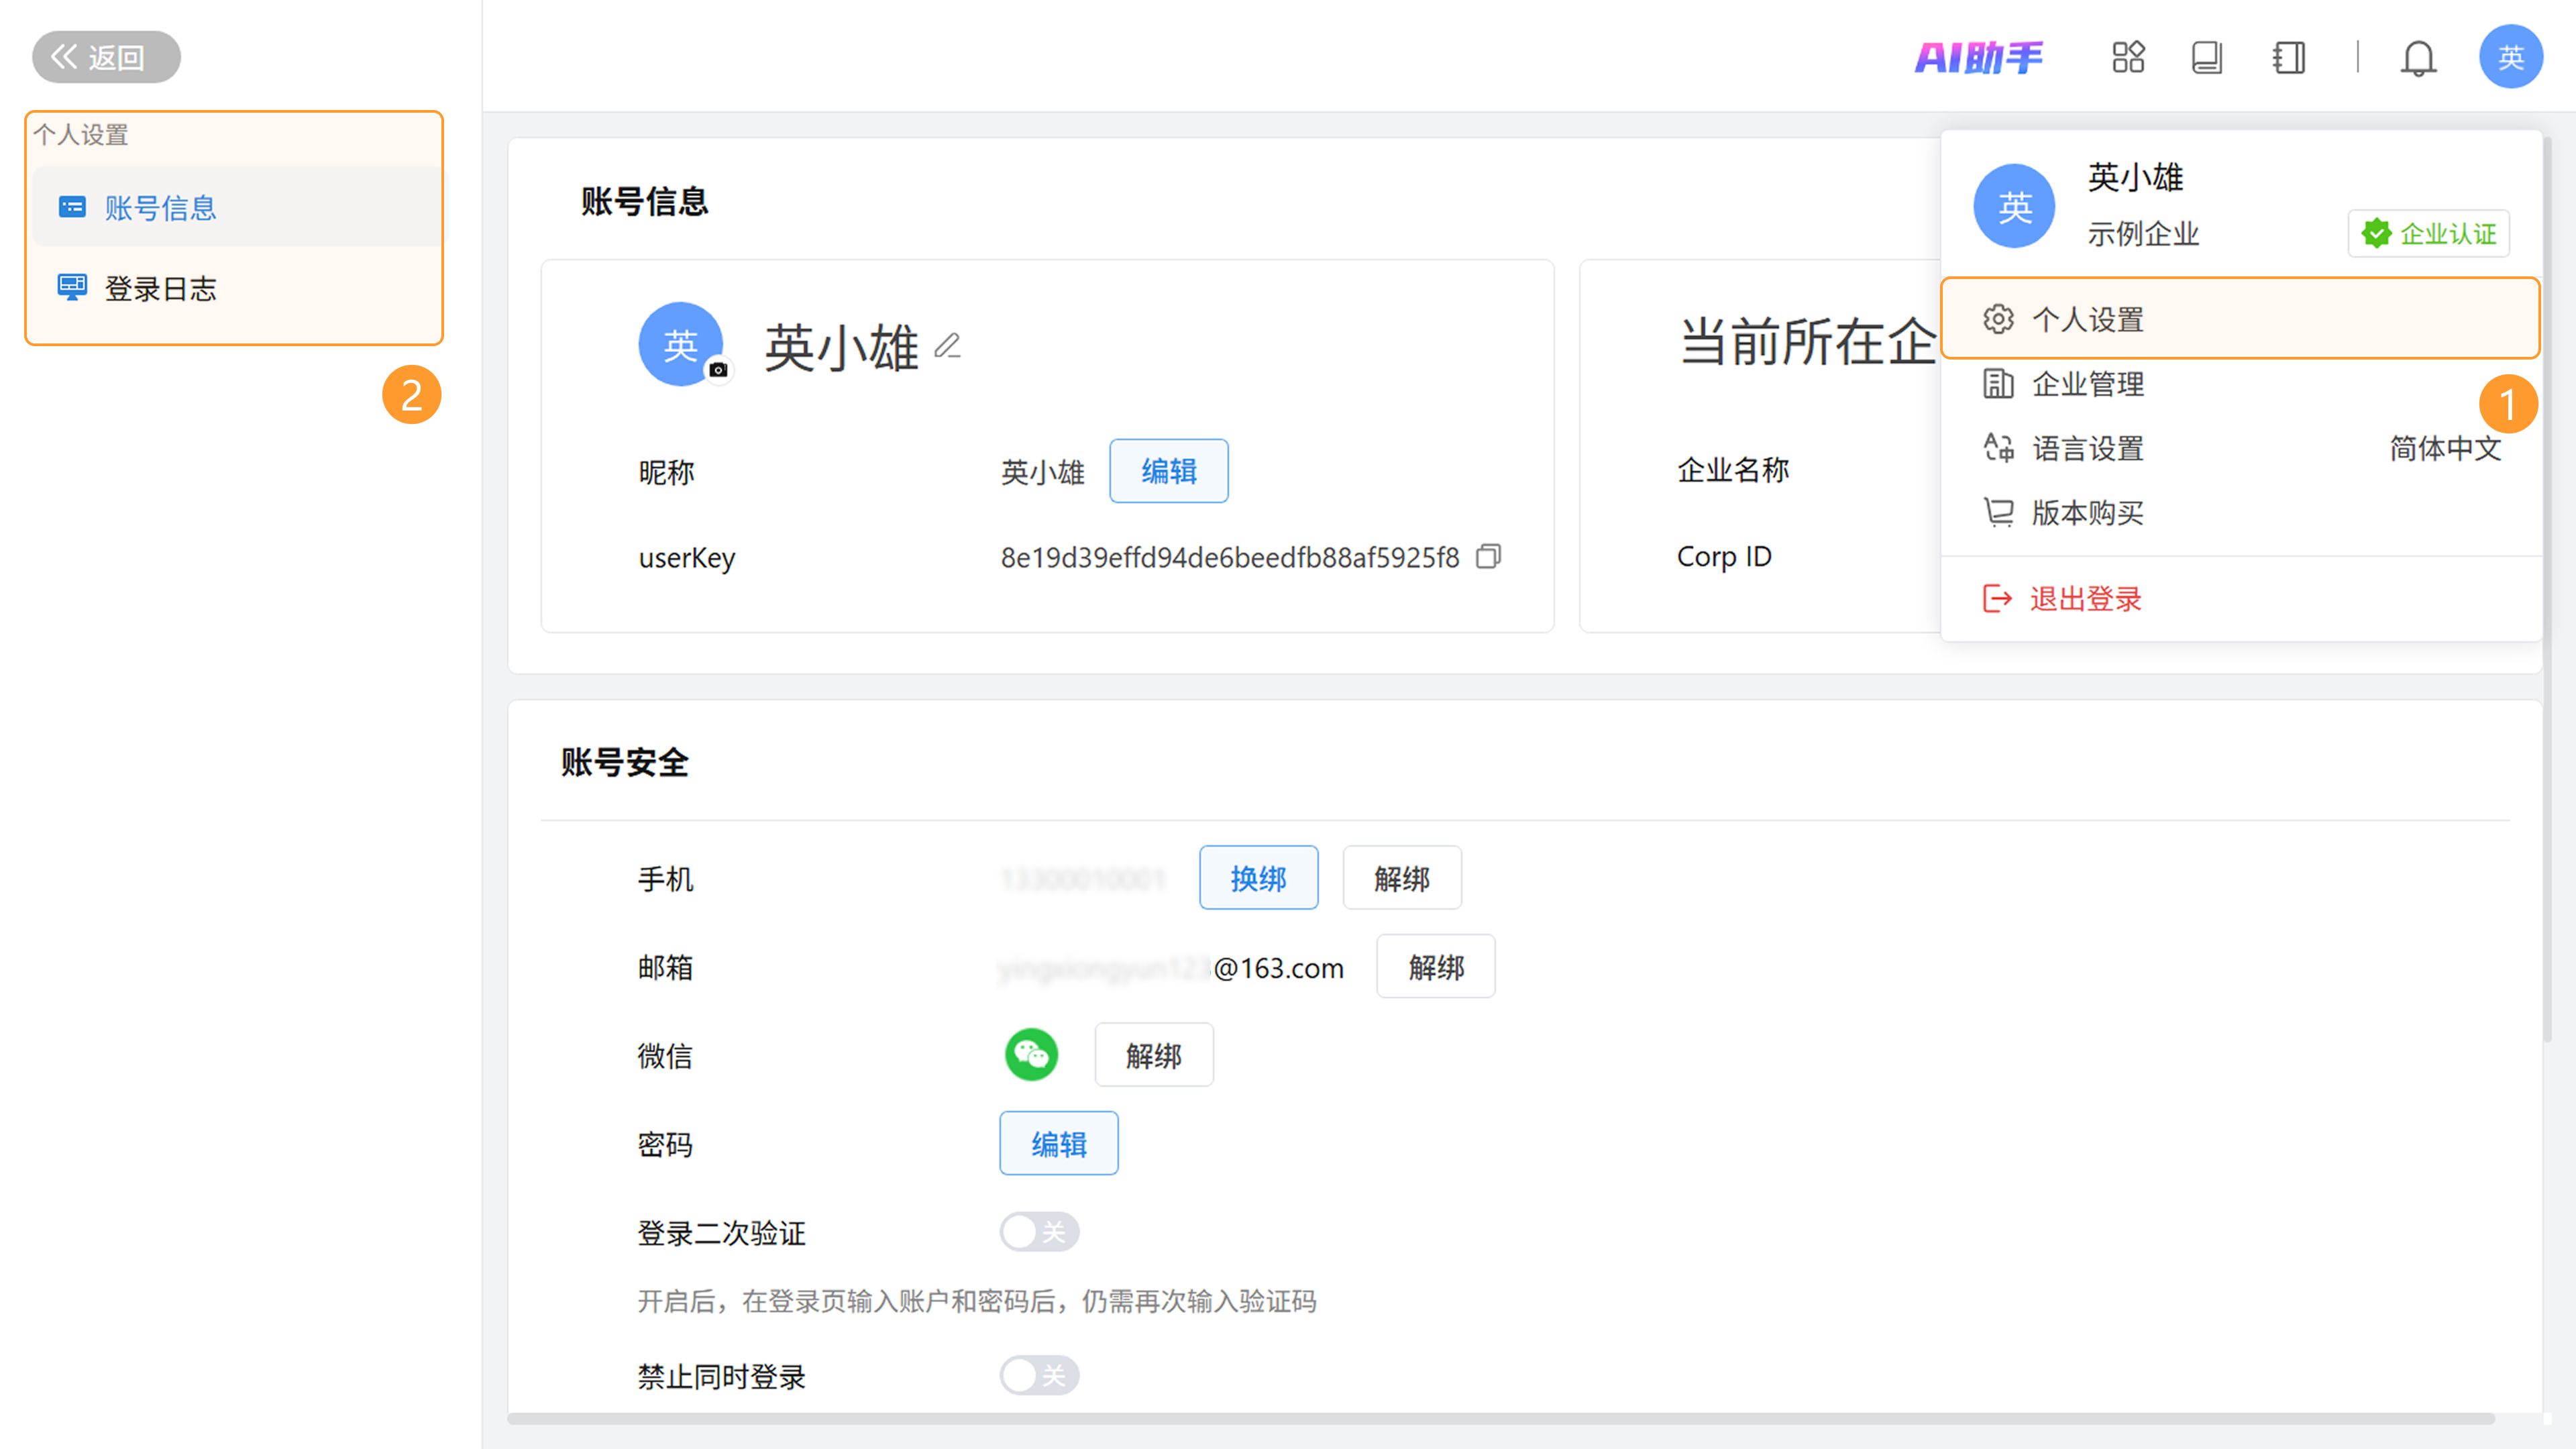2576x1449 pixels.
Task: Open 语言设置 language option
Action: (2087, 449)
